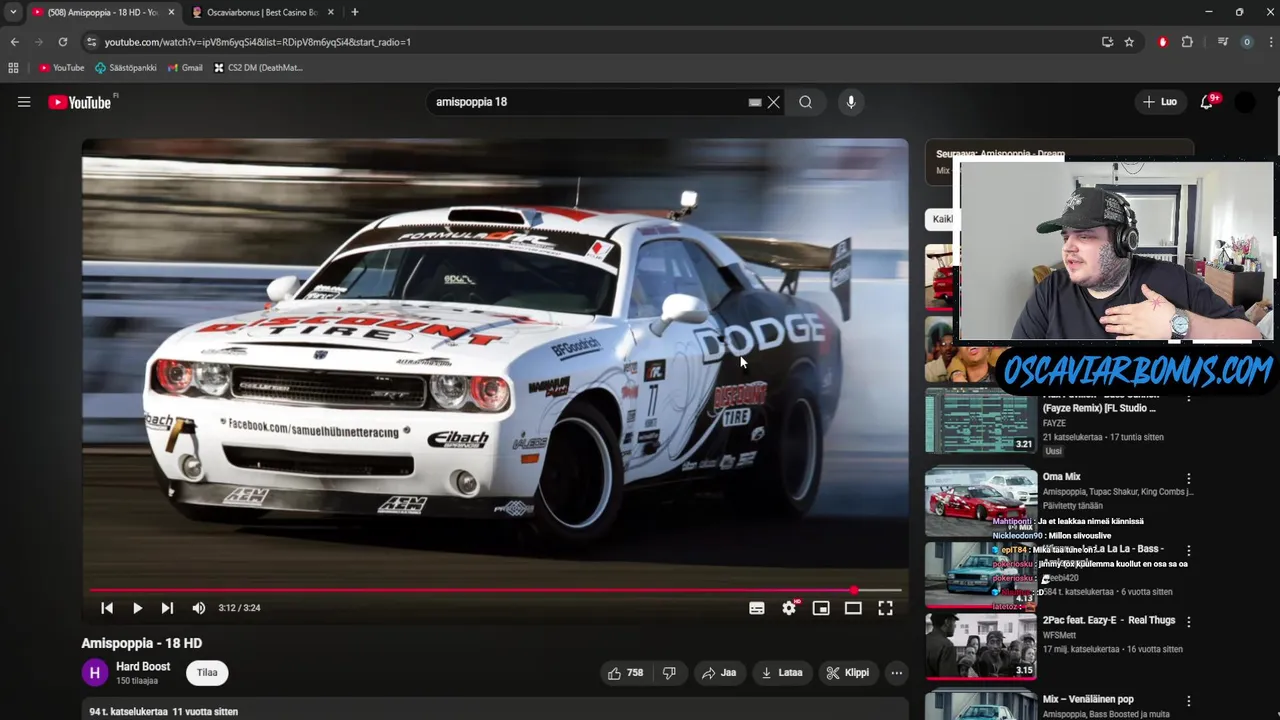Open player settings gear
The height and width of the screenshot is (720, 1280).
pos(789,608)
